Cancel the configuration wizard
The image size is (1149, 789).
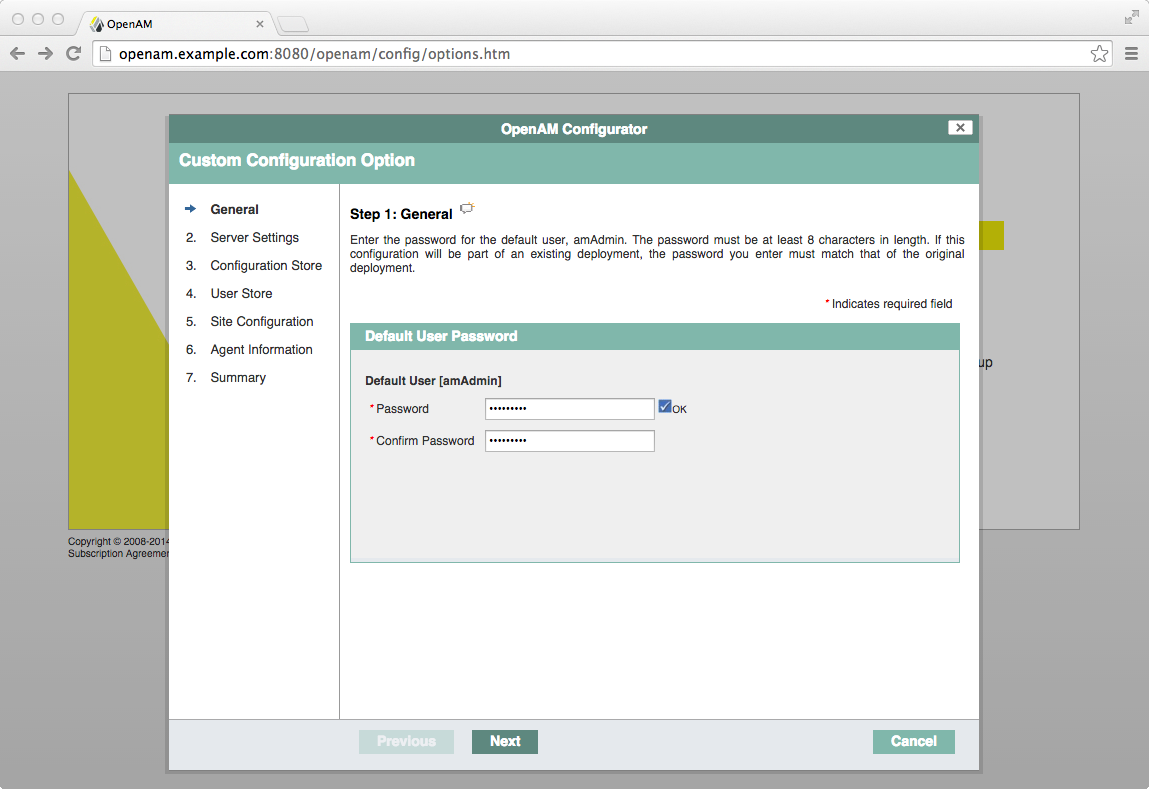tap(914, 741)
